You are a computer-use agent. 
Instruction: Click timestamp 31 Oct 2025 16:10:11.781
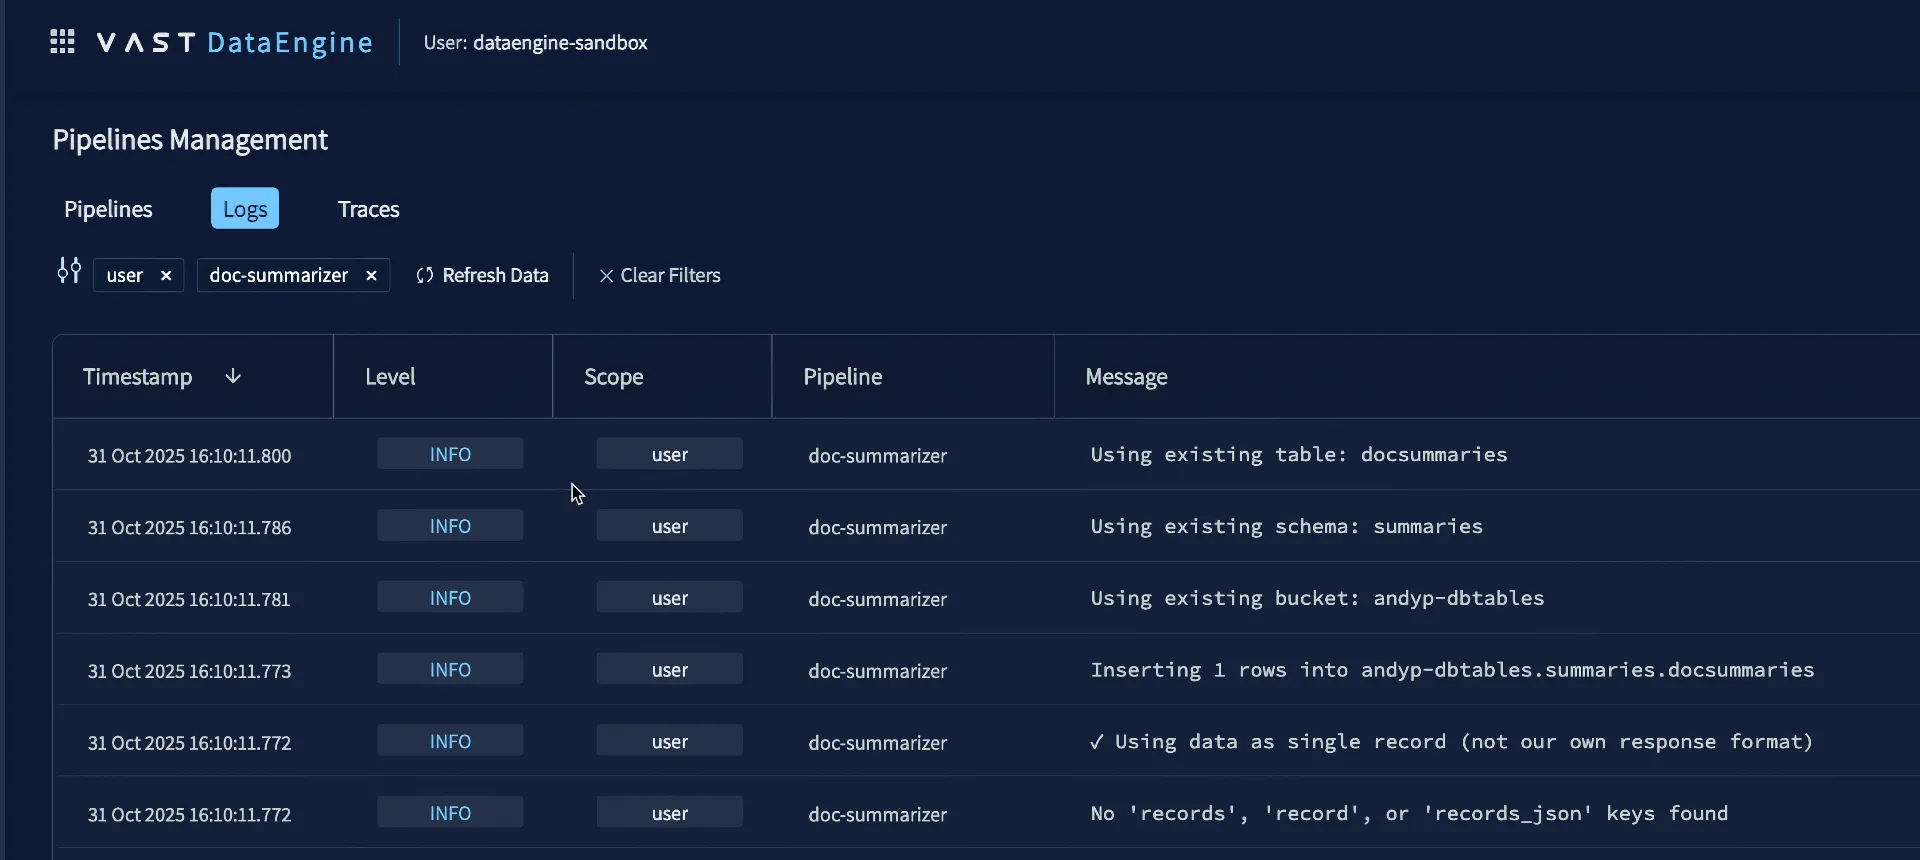coord(189,600)
